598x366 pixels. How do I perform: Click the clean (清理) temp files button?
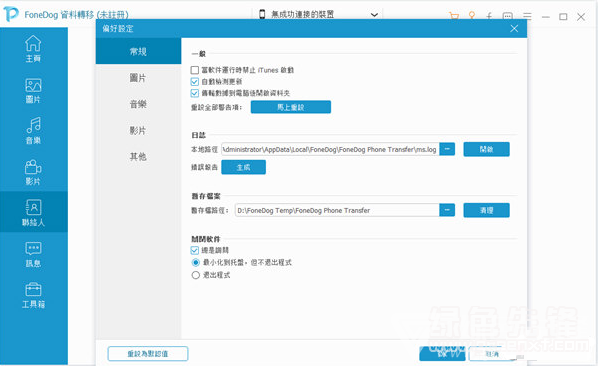click(x=486, y=210)
